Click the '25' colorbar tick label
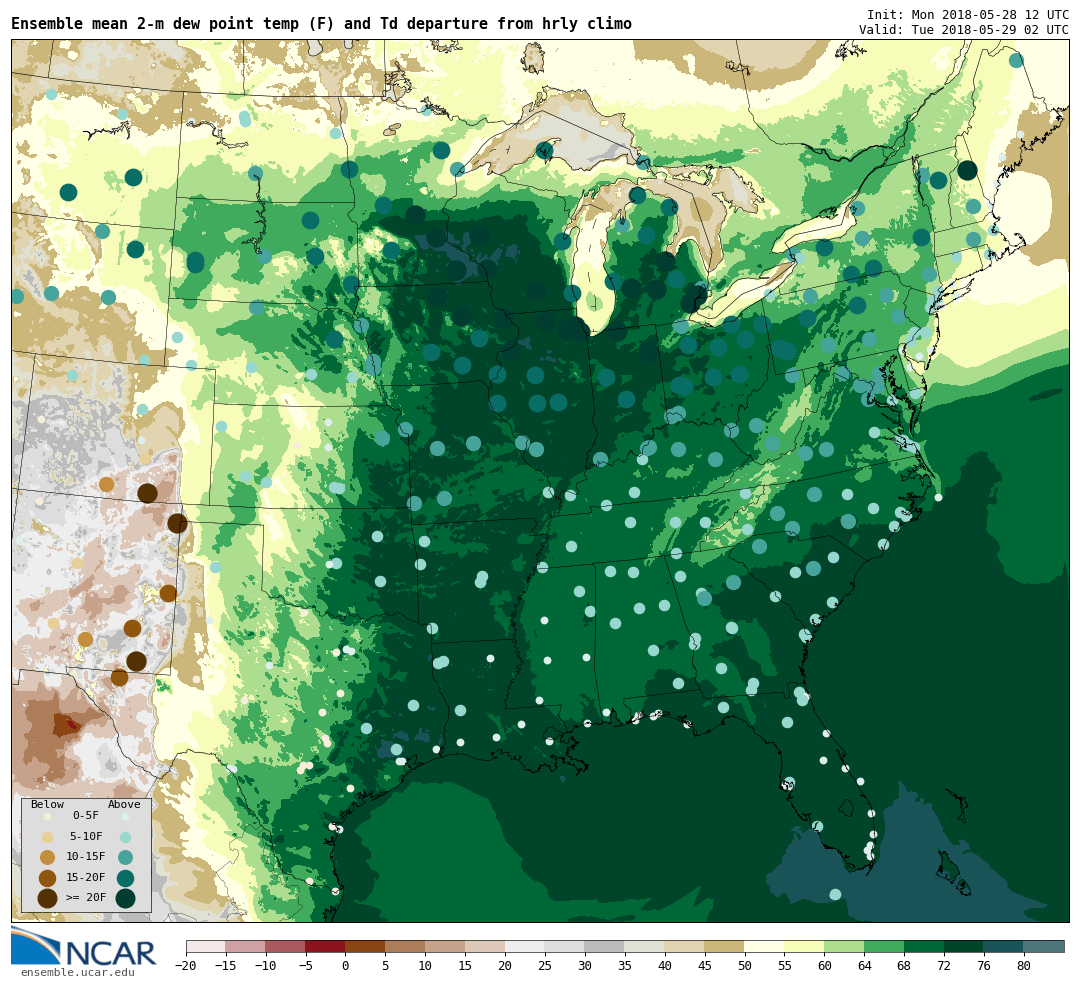The image size is (1080, 985). coord(545,966)
